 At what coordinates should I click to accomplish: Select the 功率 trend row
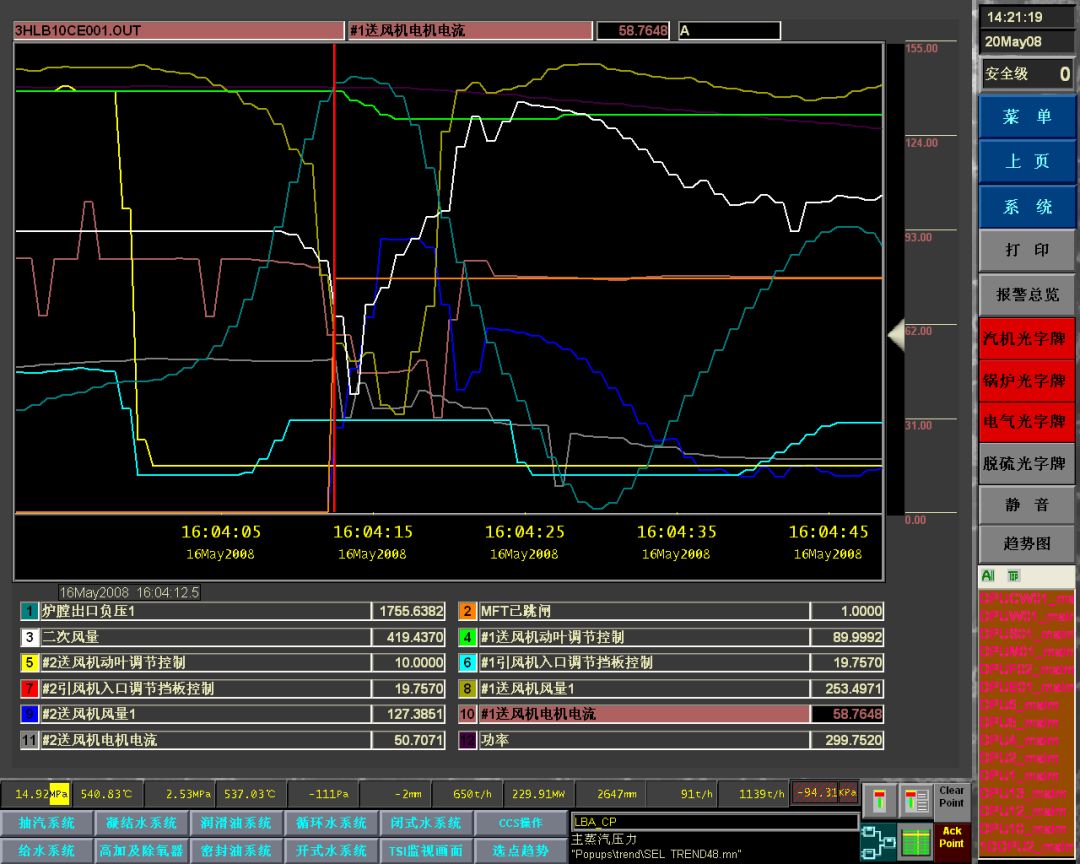pos(671,740)
